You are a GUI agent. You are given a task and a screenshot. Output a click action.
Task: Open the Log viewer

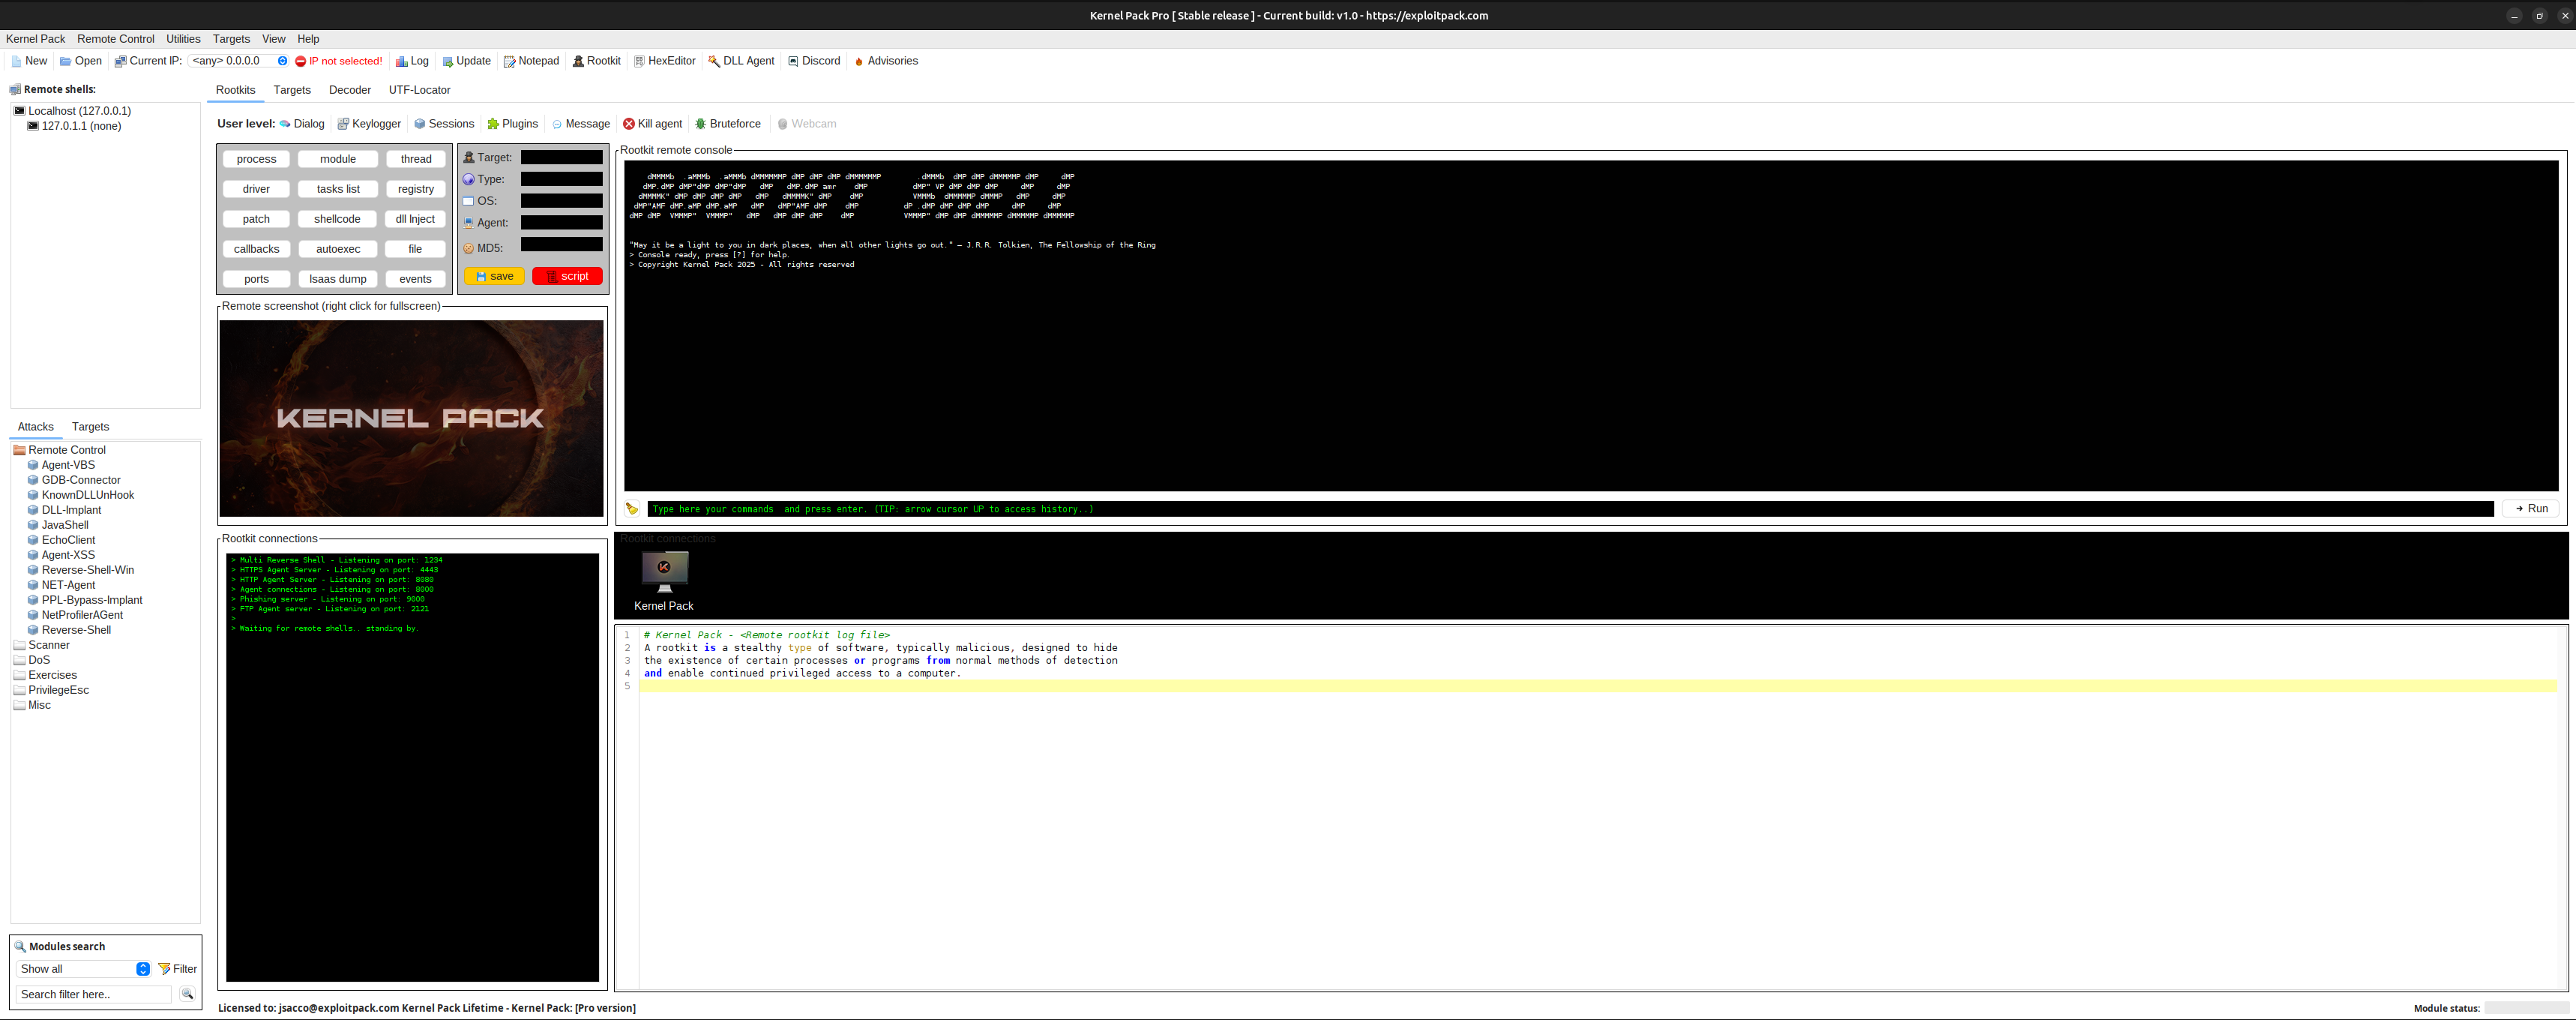[x=412, y=61]
